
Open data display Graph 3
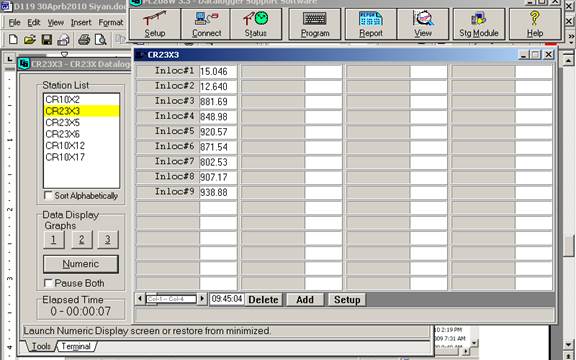tap(108, 240)
